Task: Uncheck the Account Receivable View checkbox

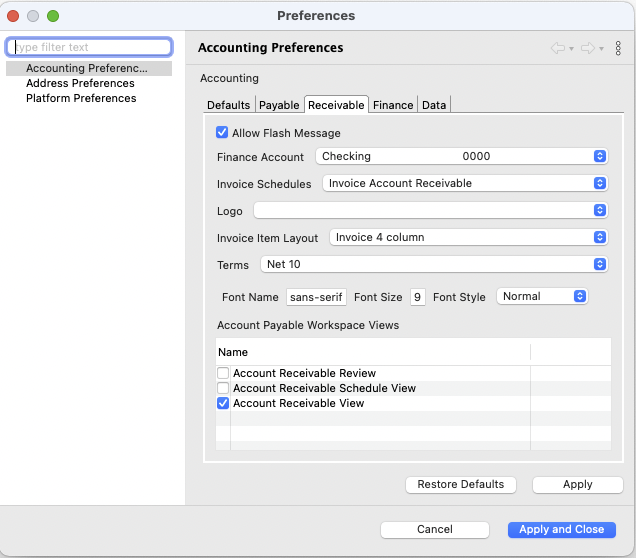Action: 223,403
